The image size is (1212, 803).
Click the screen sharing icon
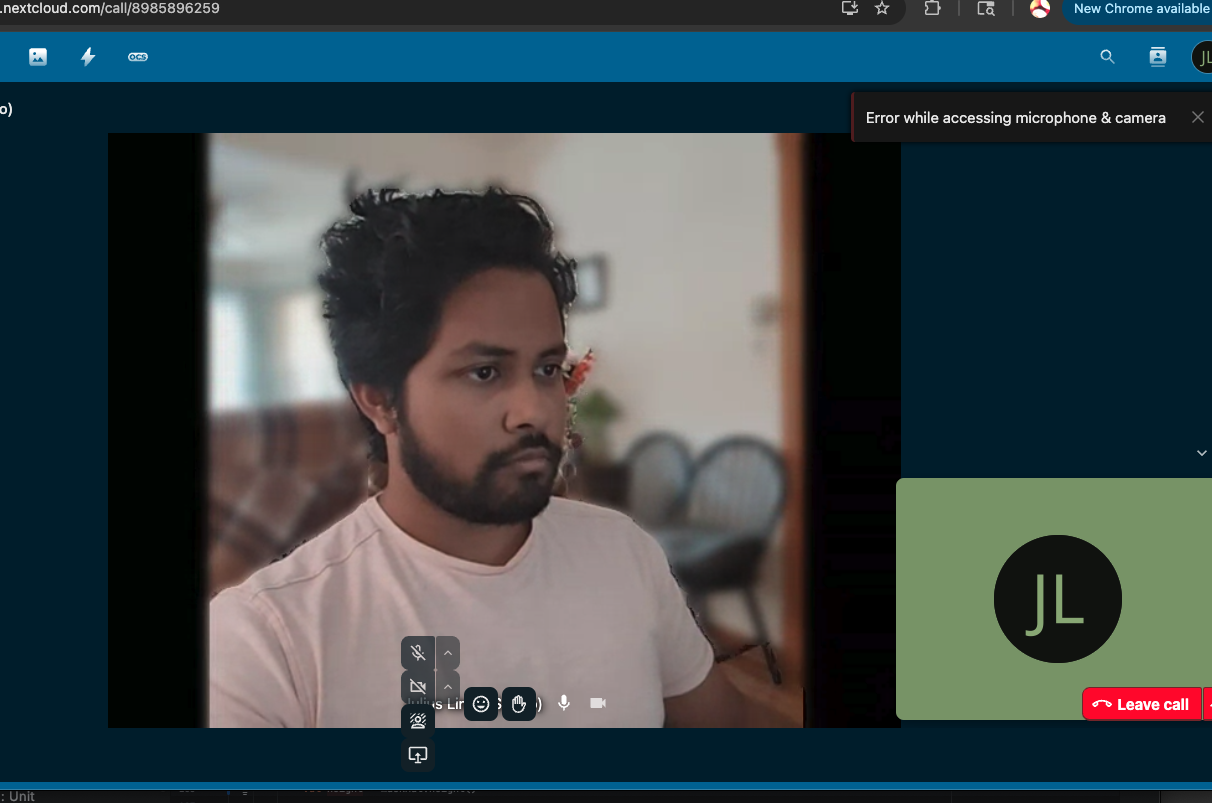[x=418, y=755]
